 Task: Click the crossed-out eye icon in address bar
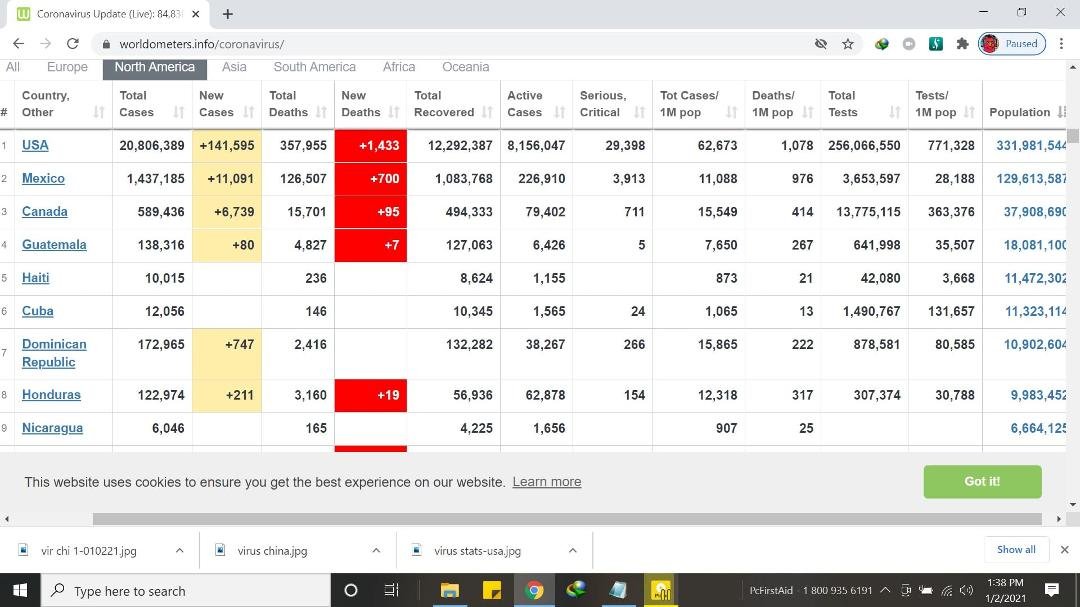[820, 44]
